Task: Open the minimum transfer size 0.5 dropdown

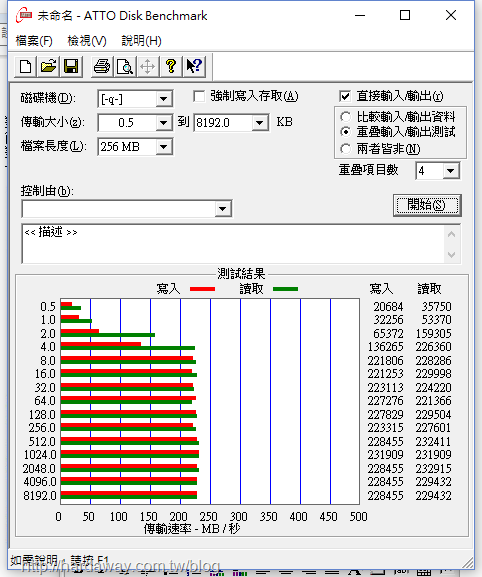Action: pos(163,123)
